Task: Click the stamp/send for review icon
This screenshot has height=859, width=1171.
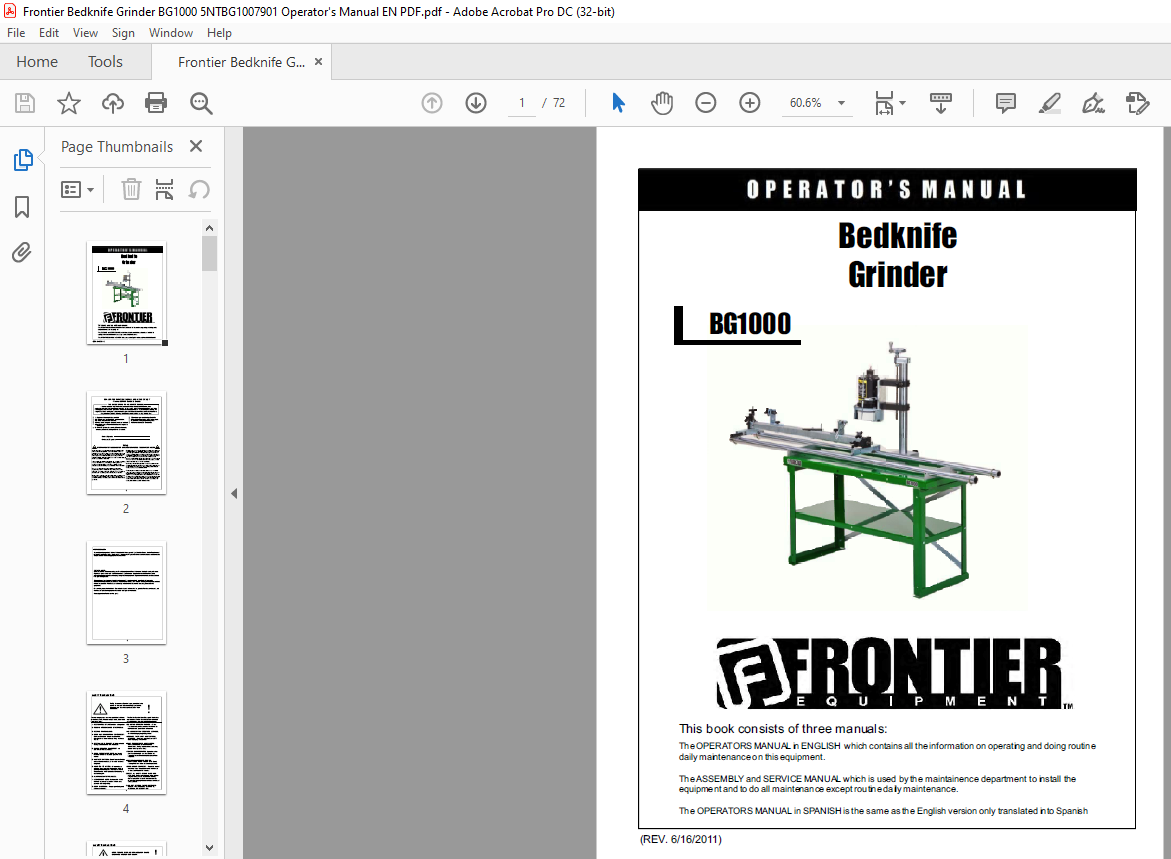Action: (x=1137, y=103)
